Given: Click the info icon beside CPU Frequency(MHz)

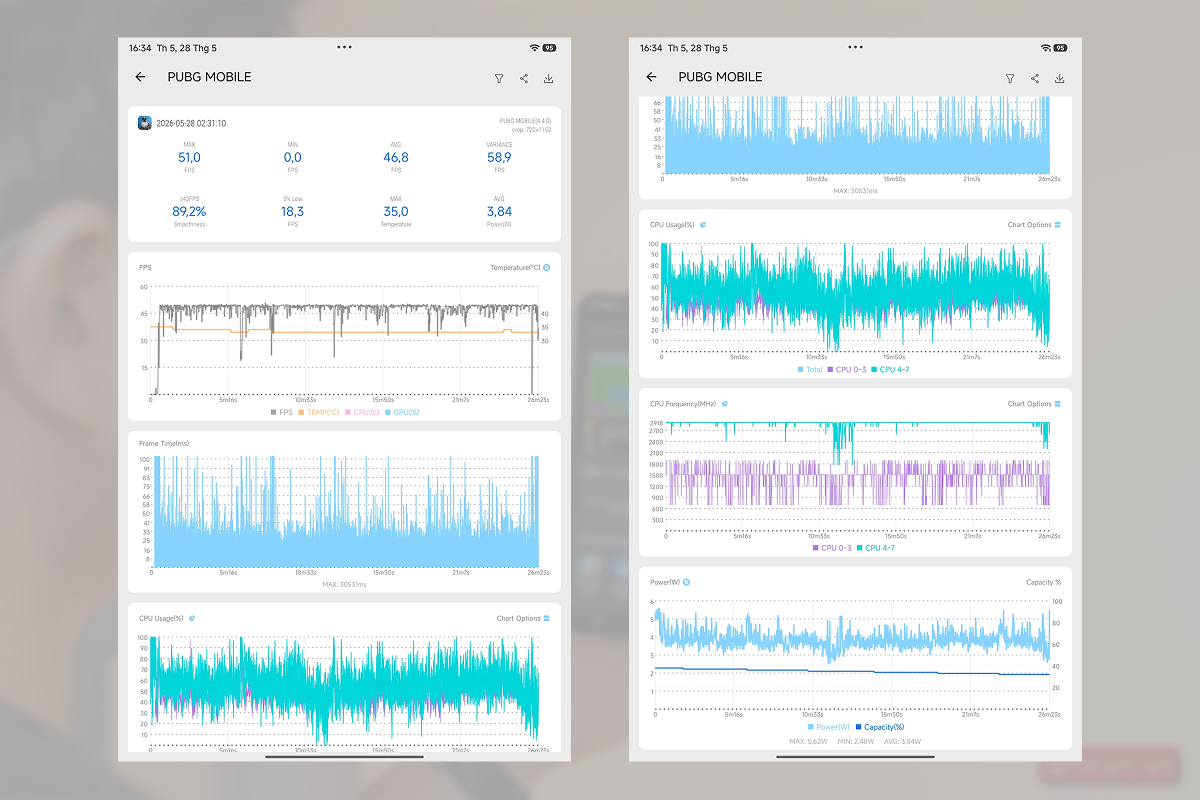Looking at the screenshot, I should pos(724,404).
